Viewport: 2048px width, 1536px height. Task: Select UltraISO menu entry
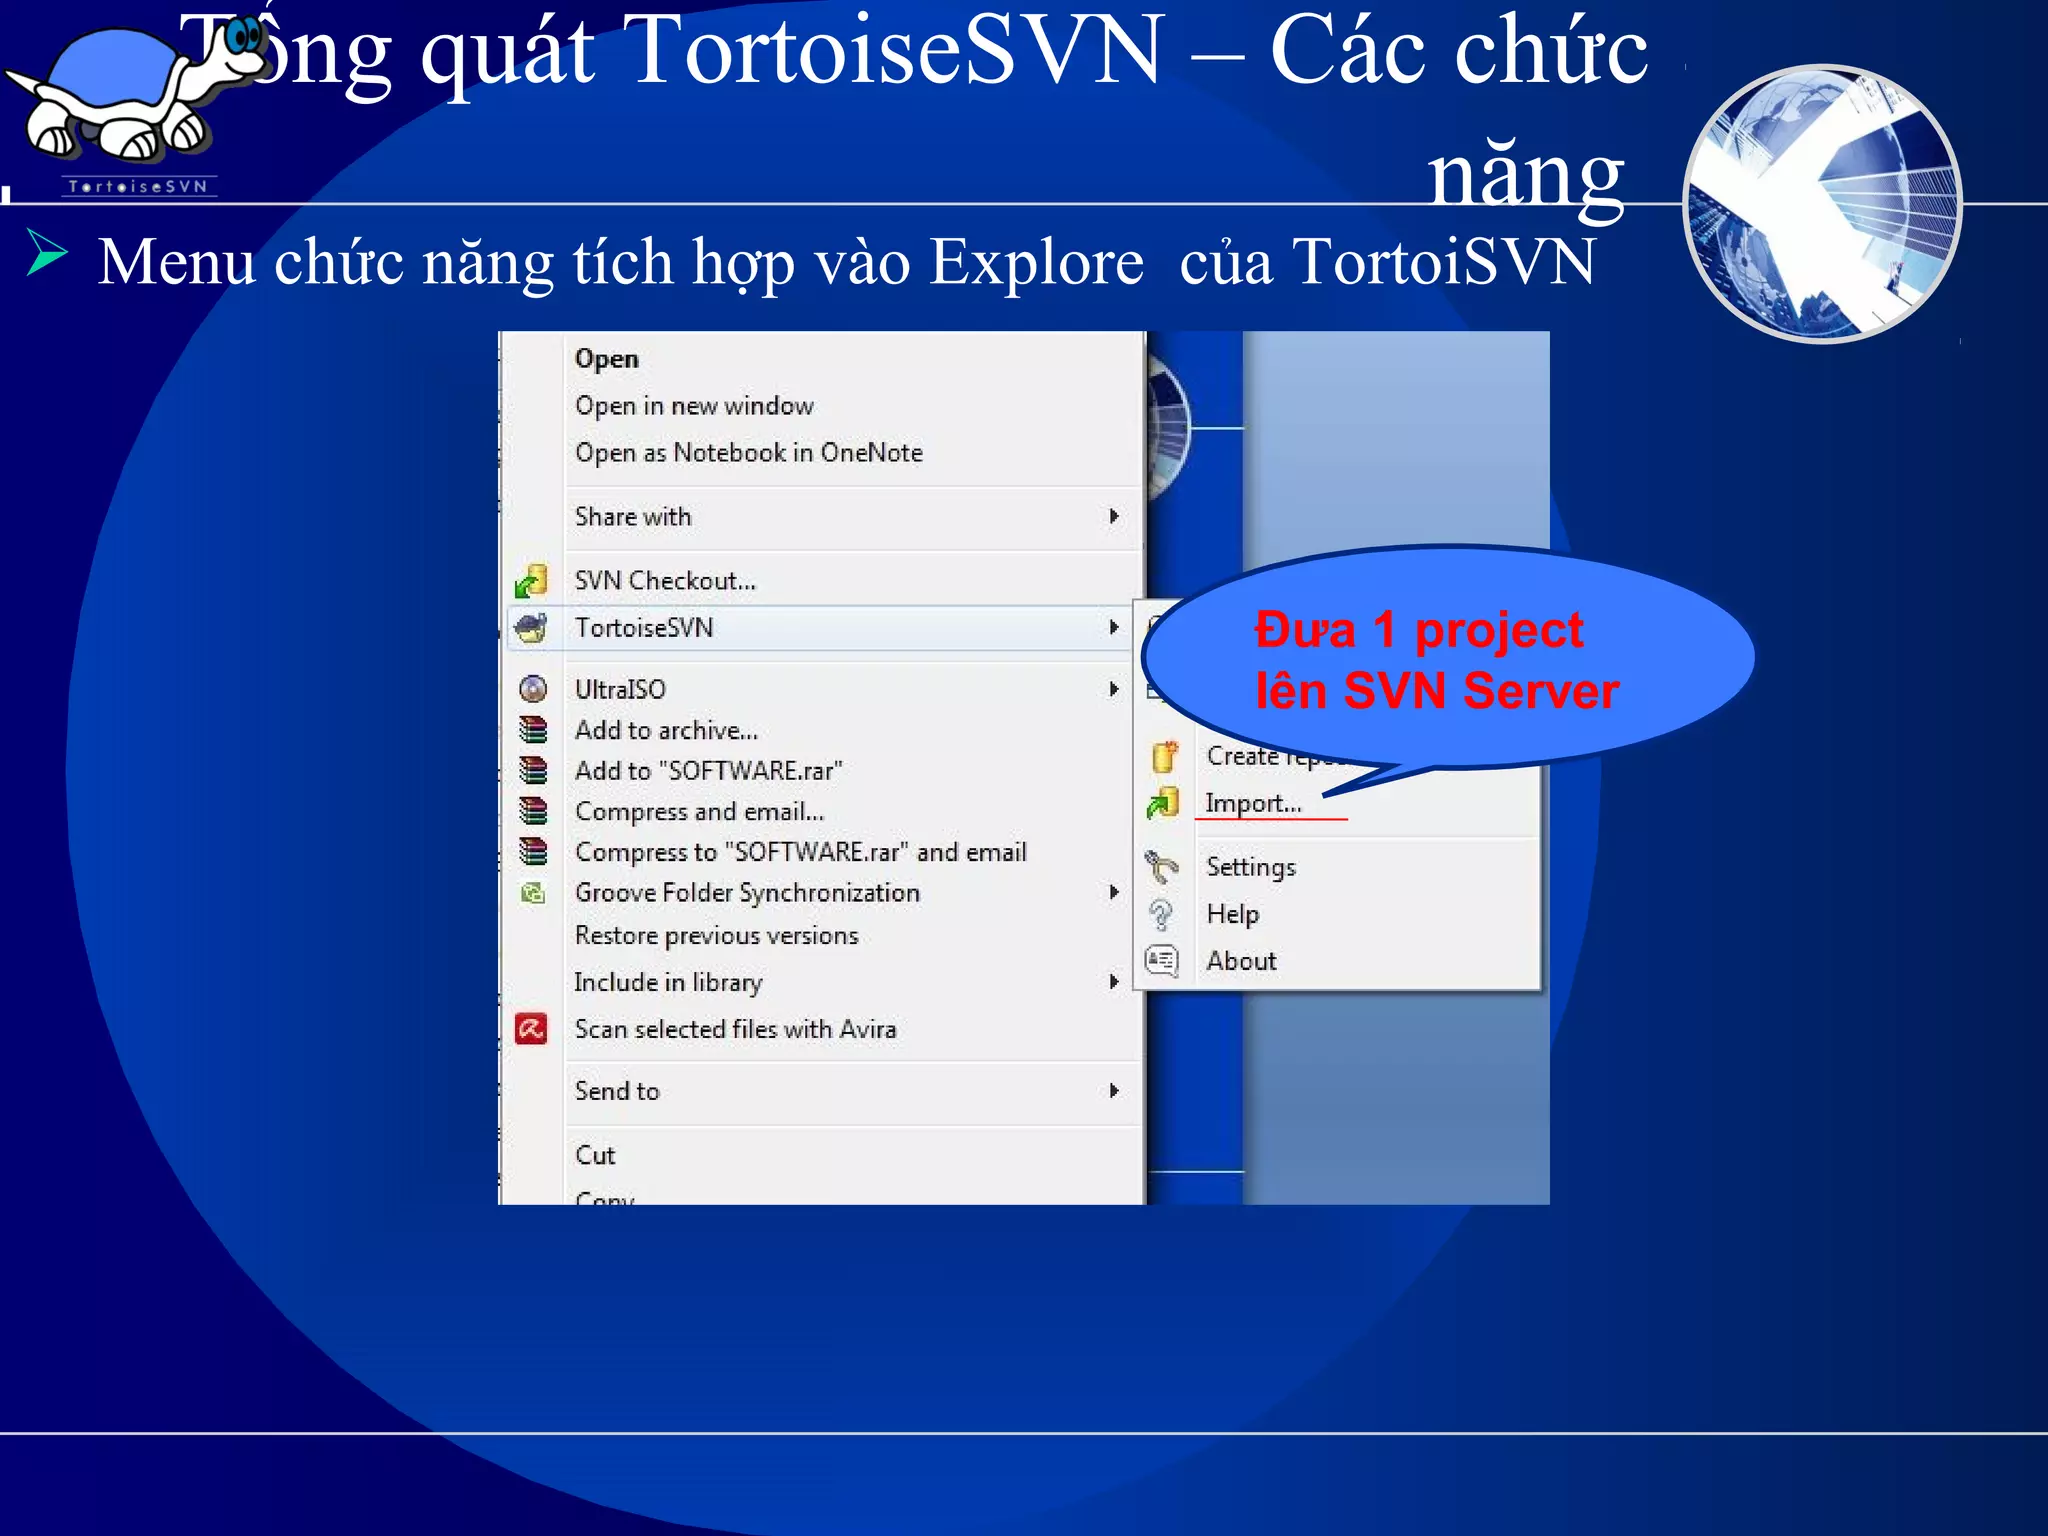620,690
